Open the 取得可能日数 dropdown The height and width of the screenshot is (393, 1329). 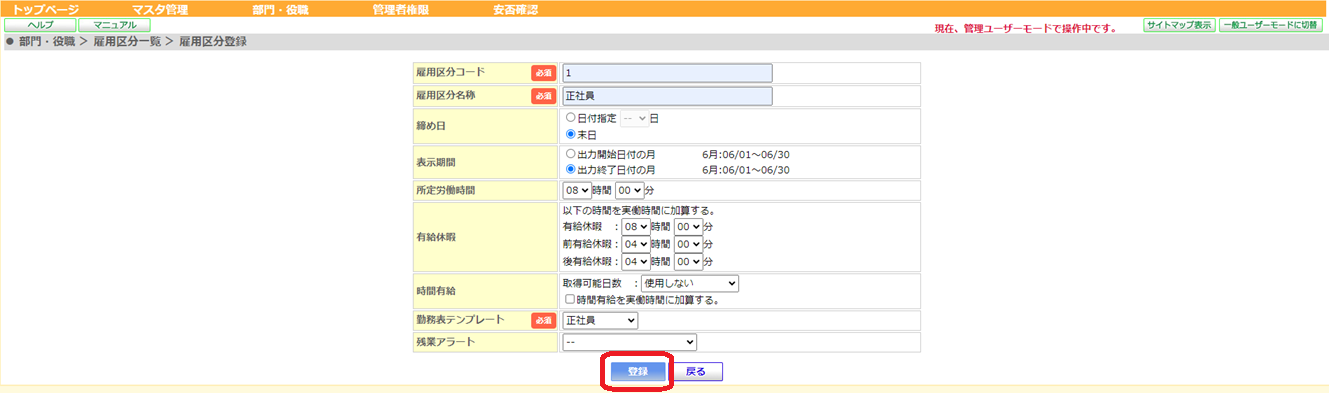point(689,284)
